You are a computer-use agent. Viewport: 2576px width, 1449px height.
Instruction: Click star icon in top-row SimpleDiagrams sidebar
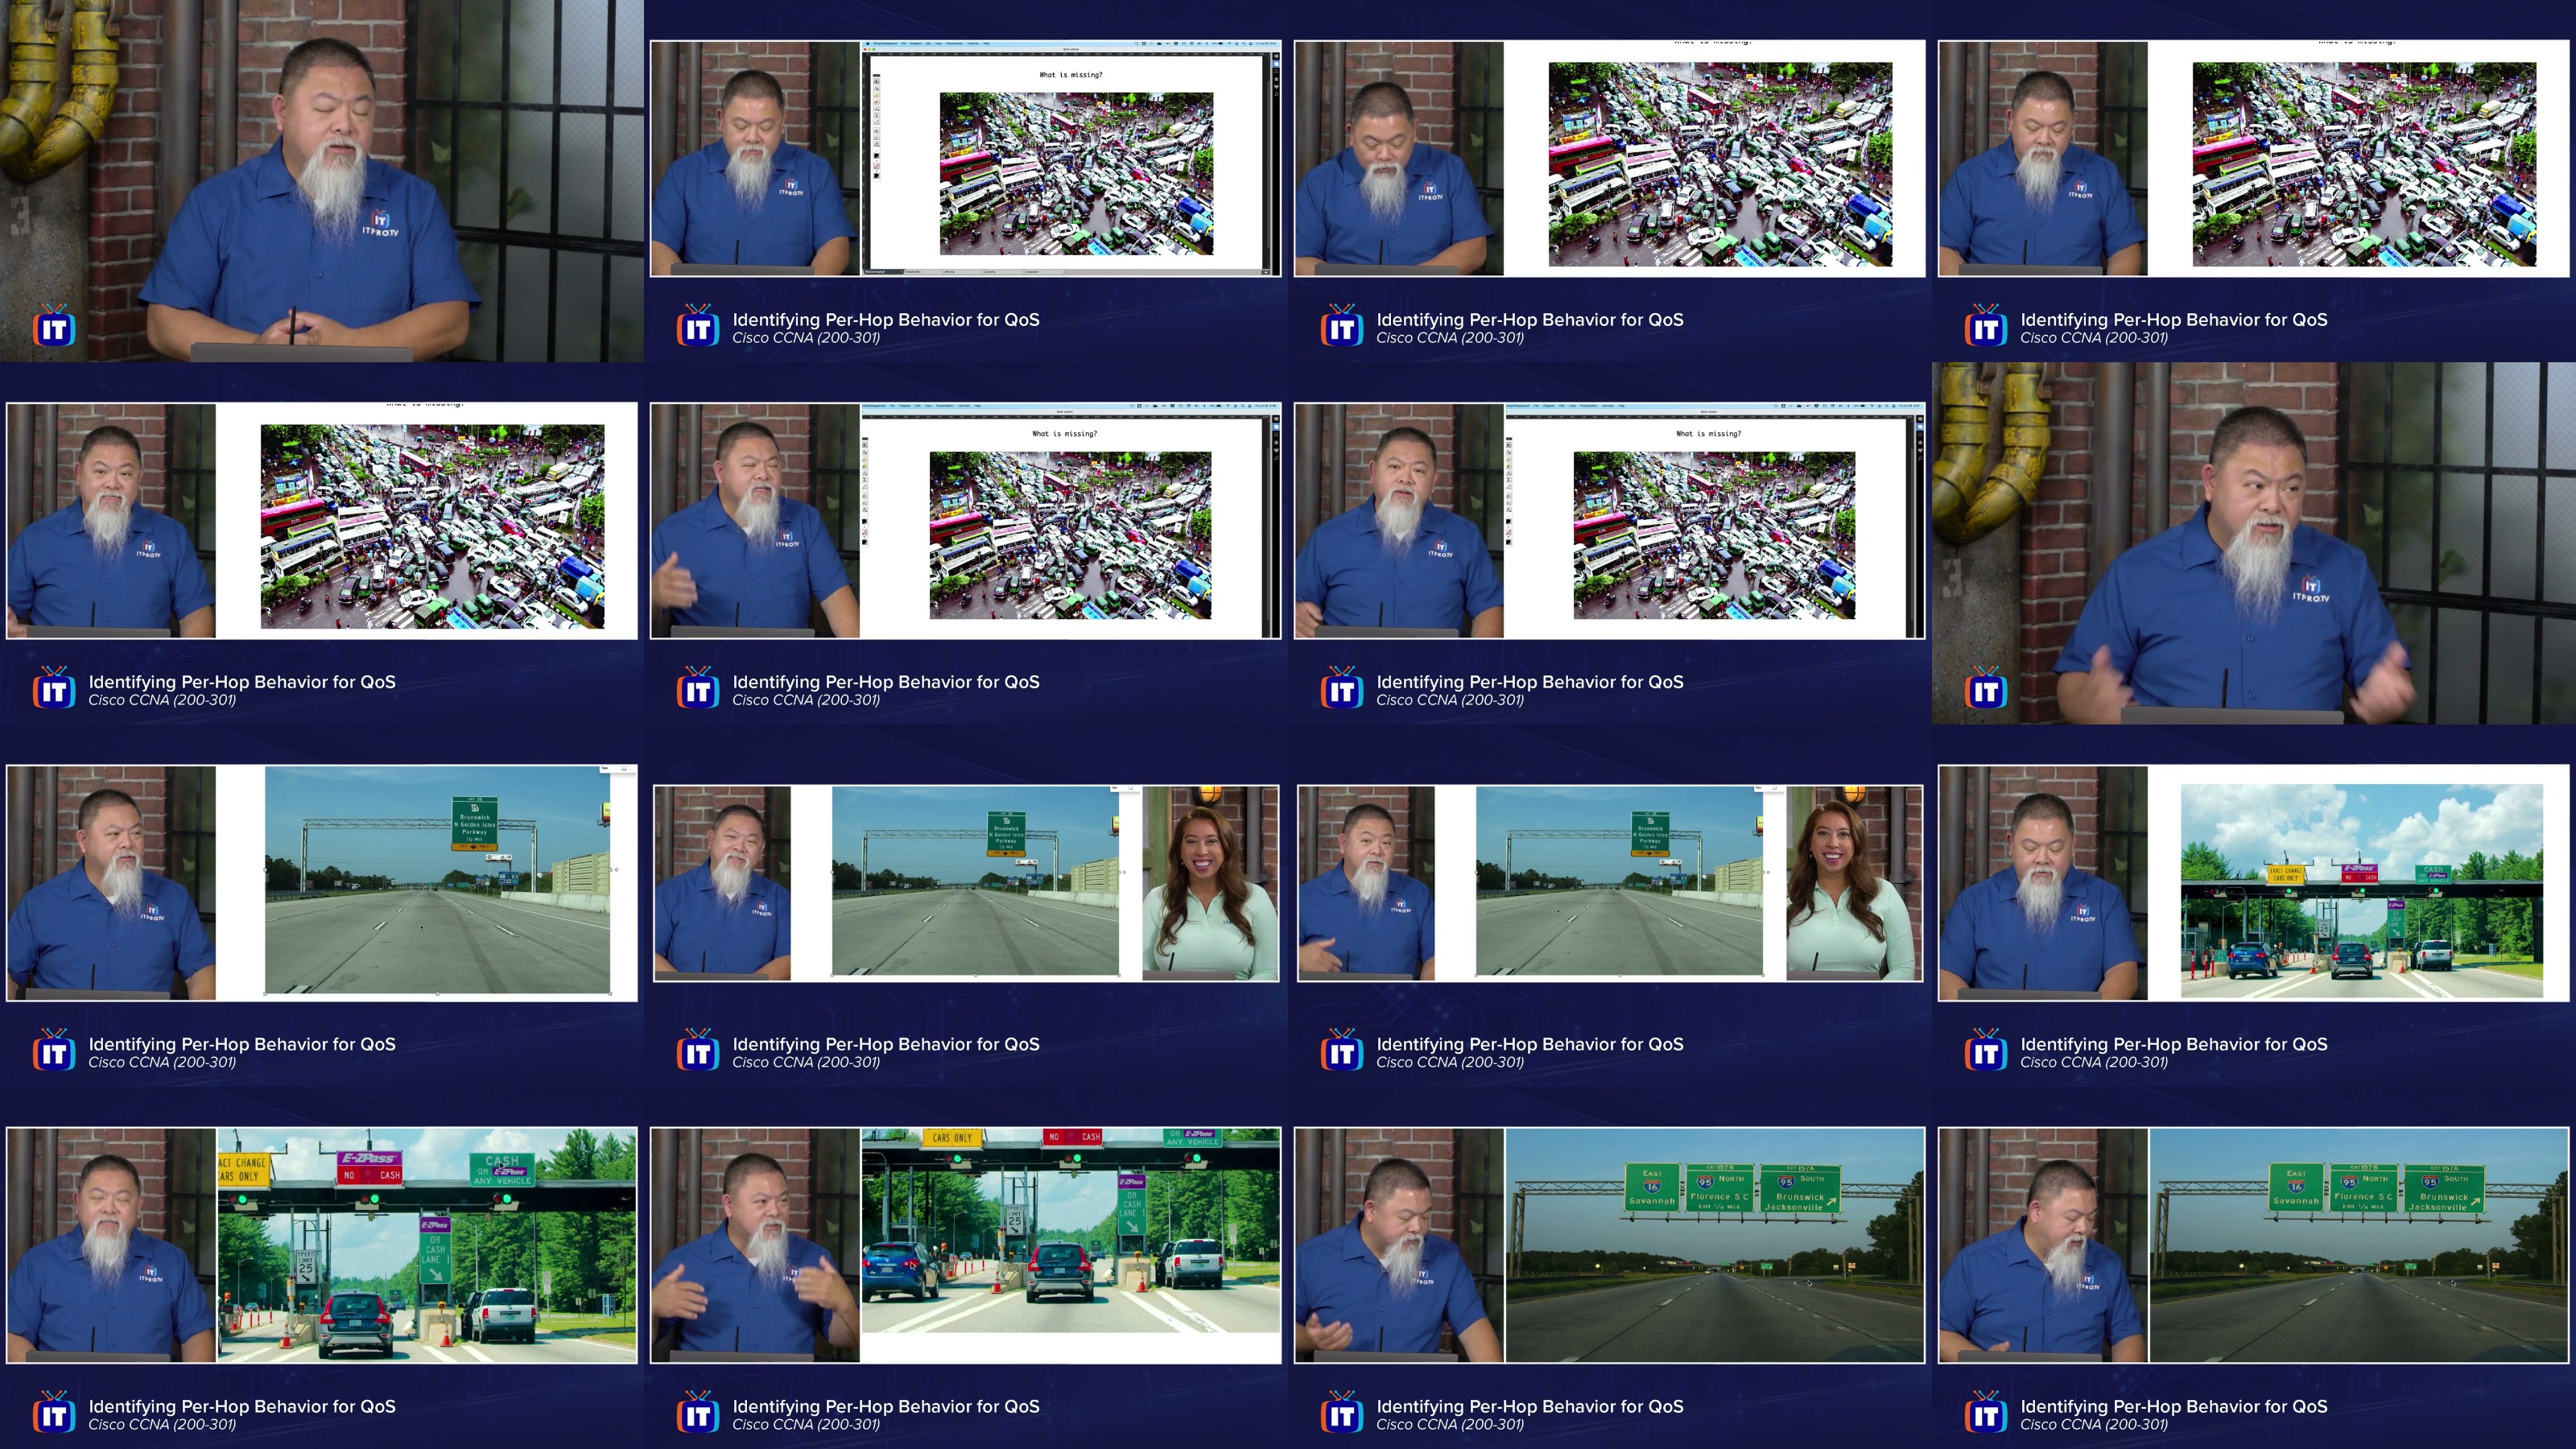point(1276,79)
